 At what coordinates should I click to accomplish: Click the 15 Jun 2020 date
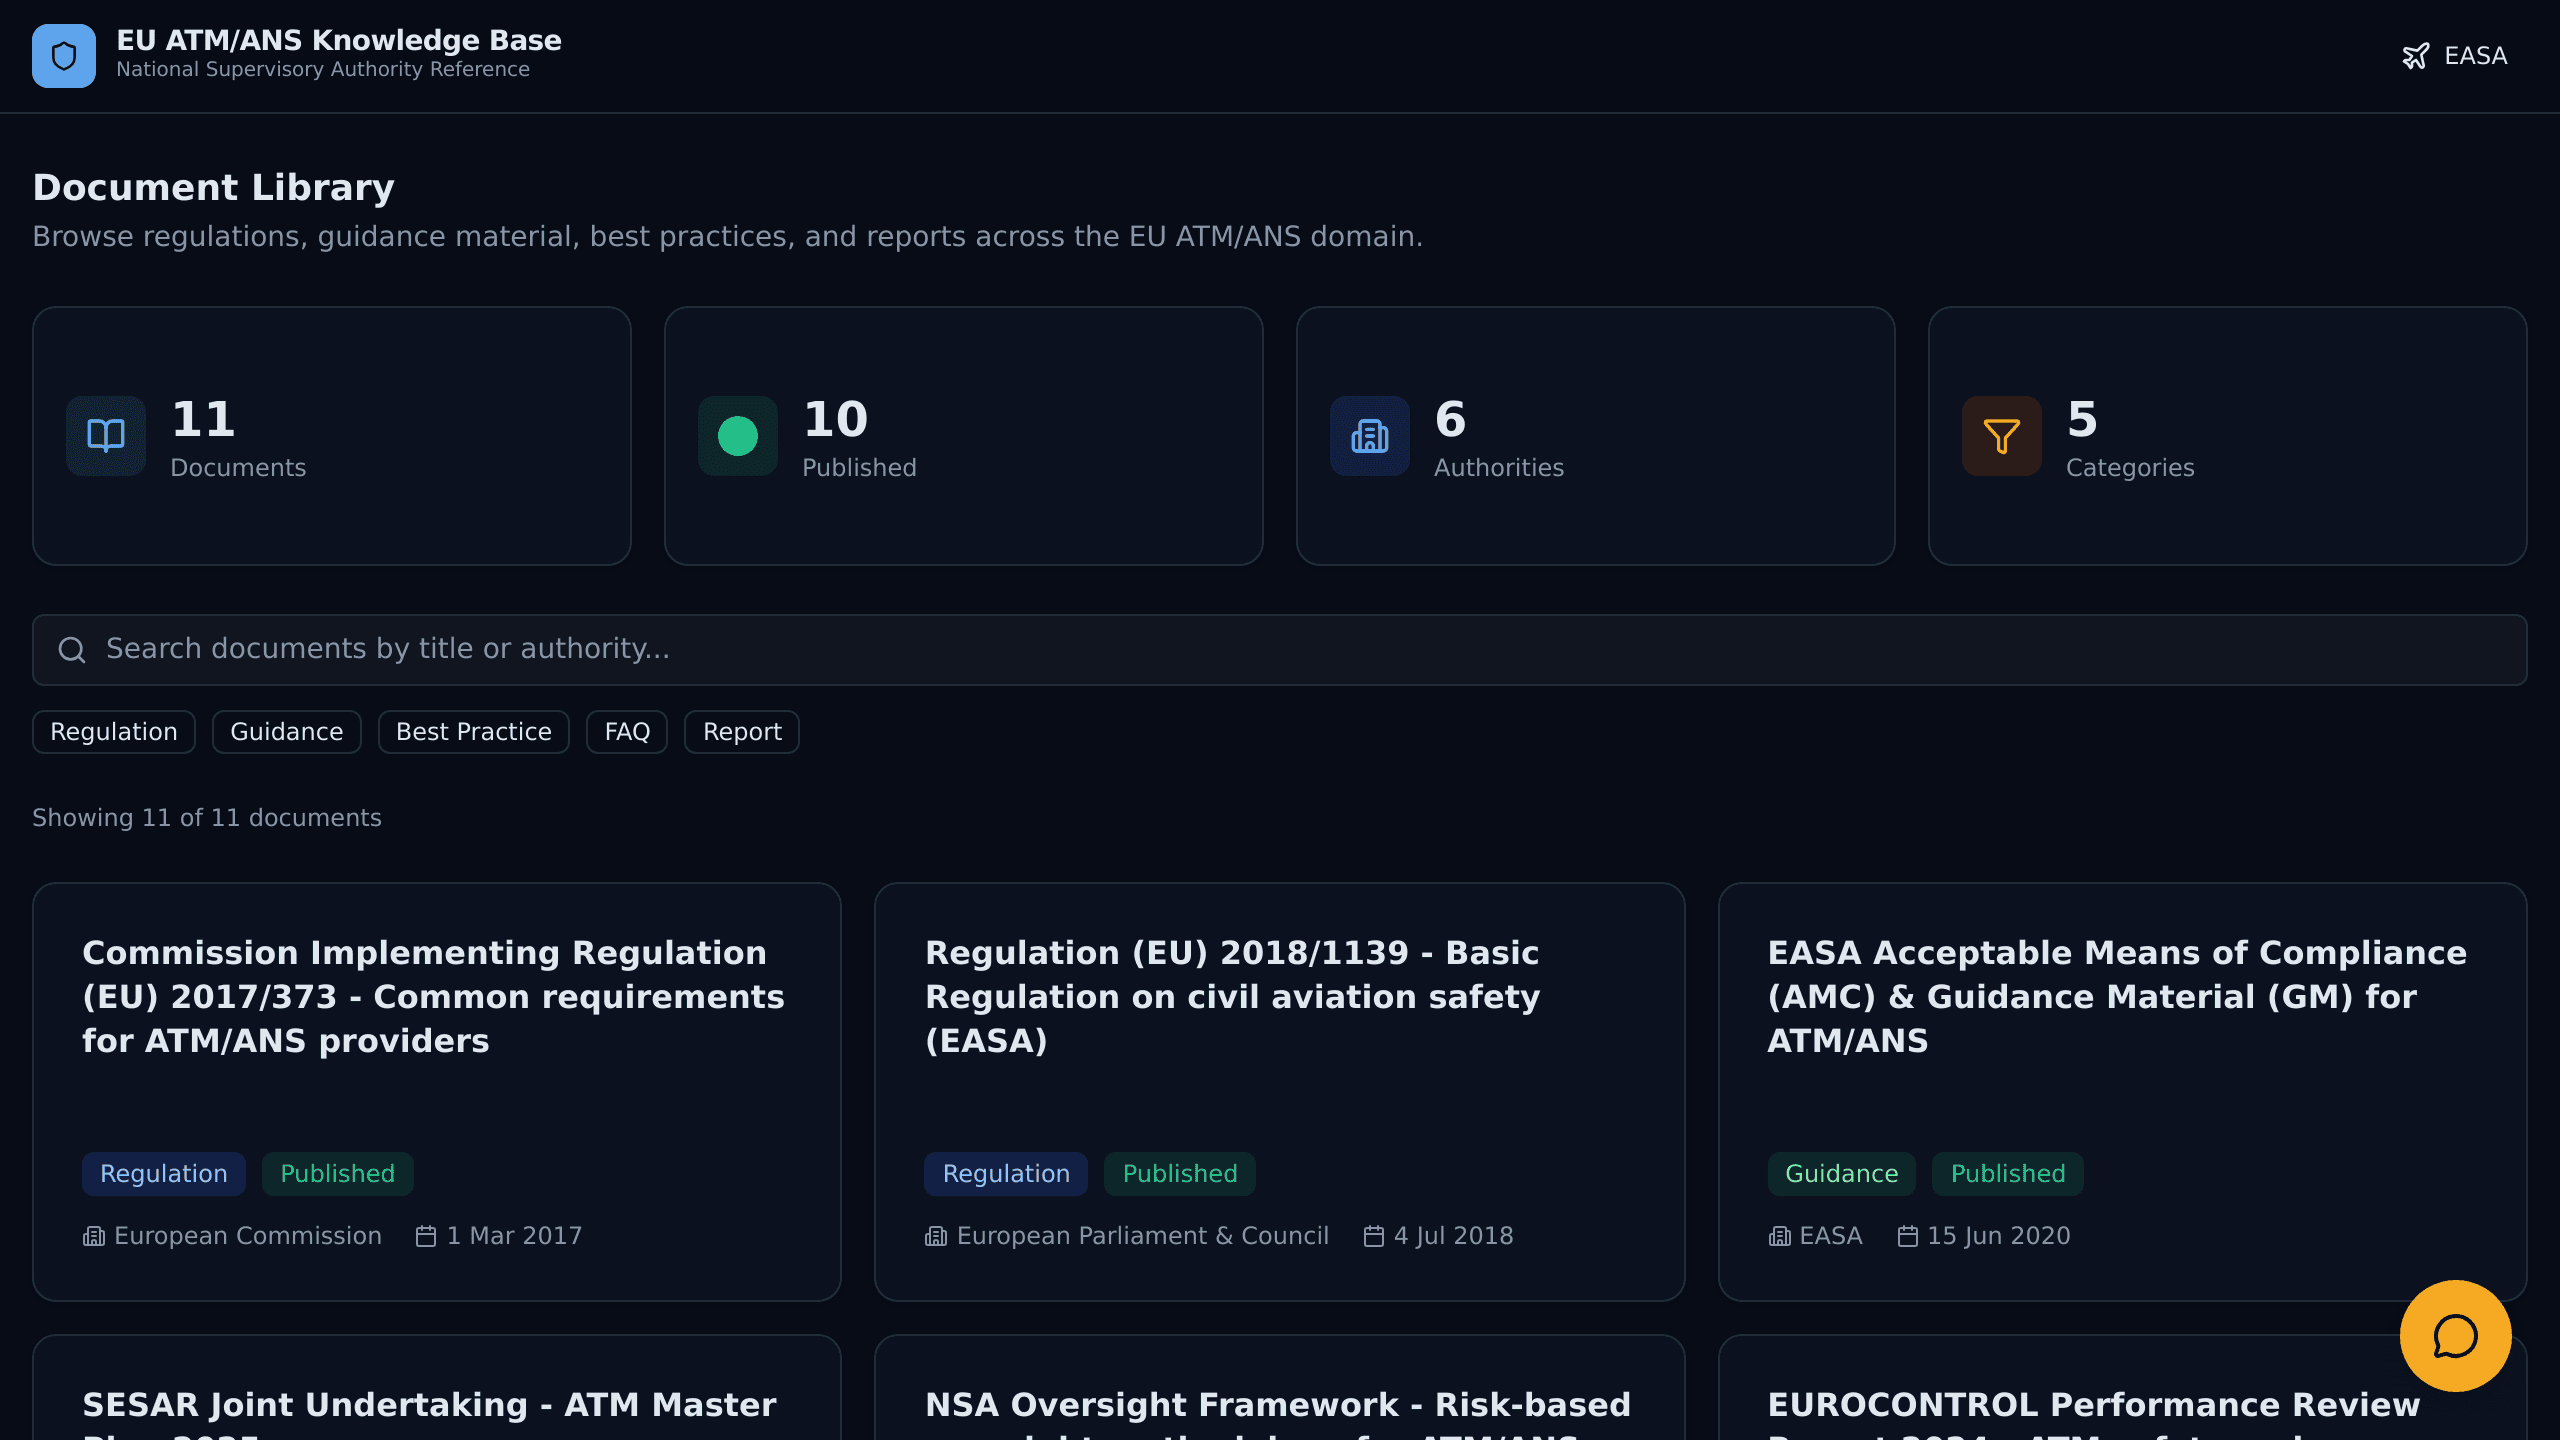(1999, 1236)
